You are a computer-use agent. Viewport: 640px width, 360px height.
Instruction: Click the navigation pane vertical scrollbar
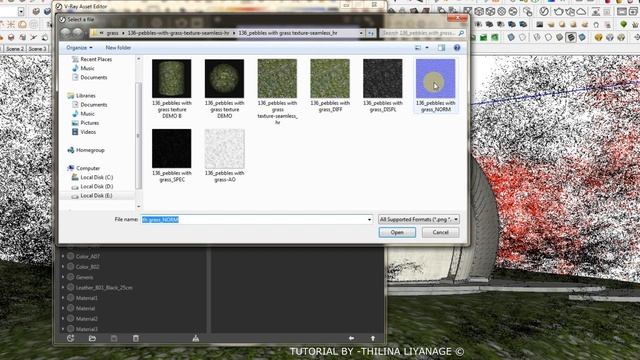point(138,135)
